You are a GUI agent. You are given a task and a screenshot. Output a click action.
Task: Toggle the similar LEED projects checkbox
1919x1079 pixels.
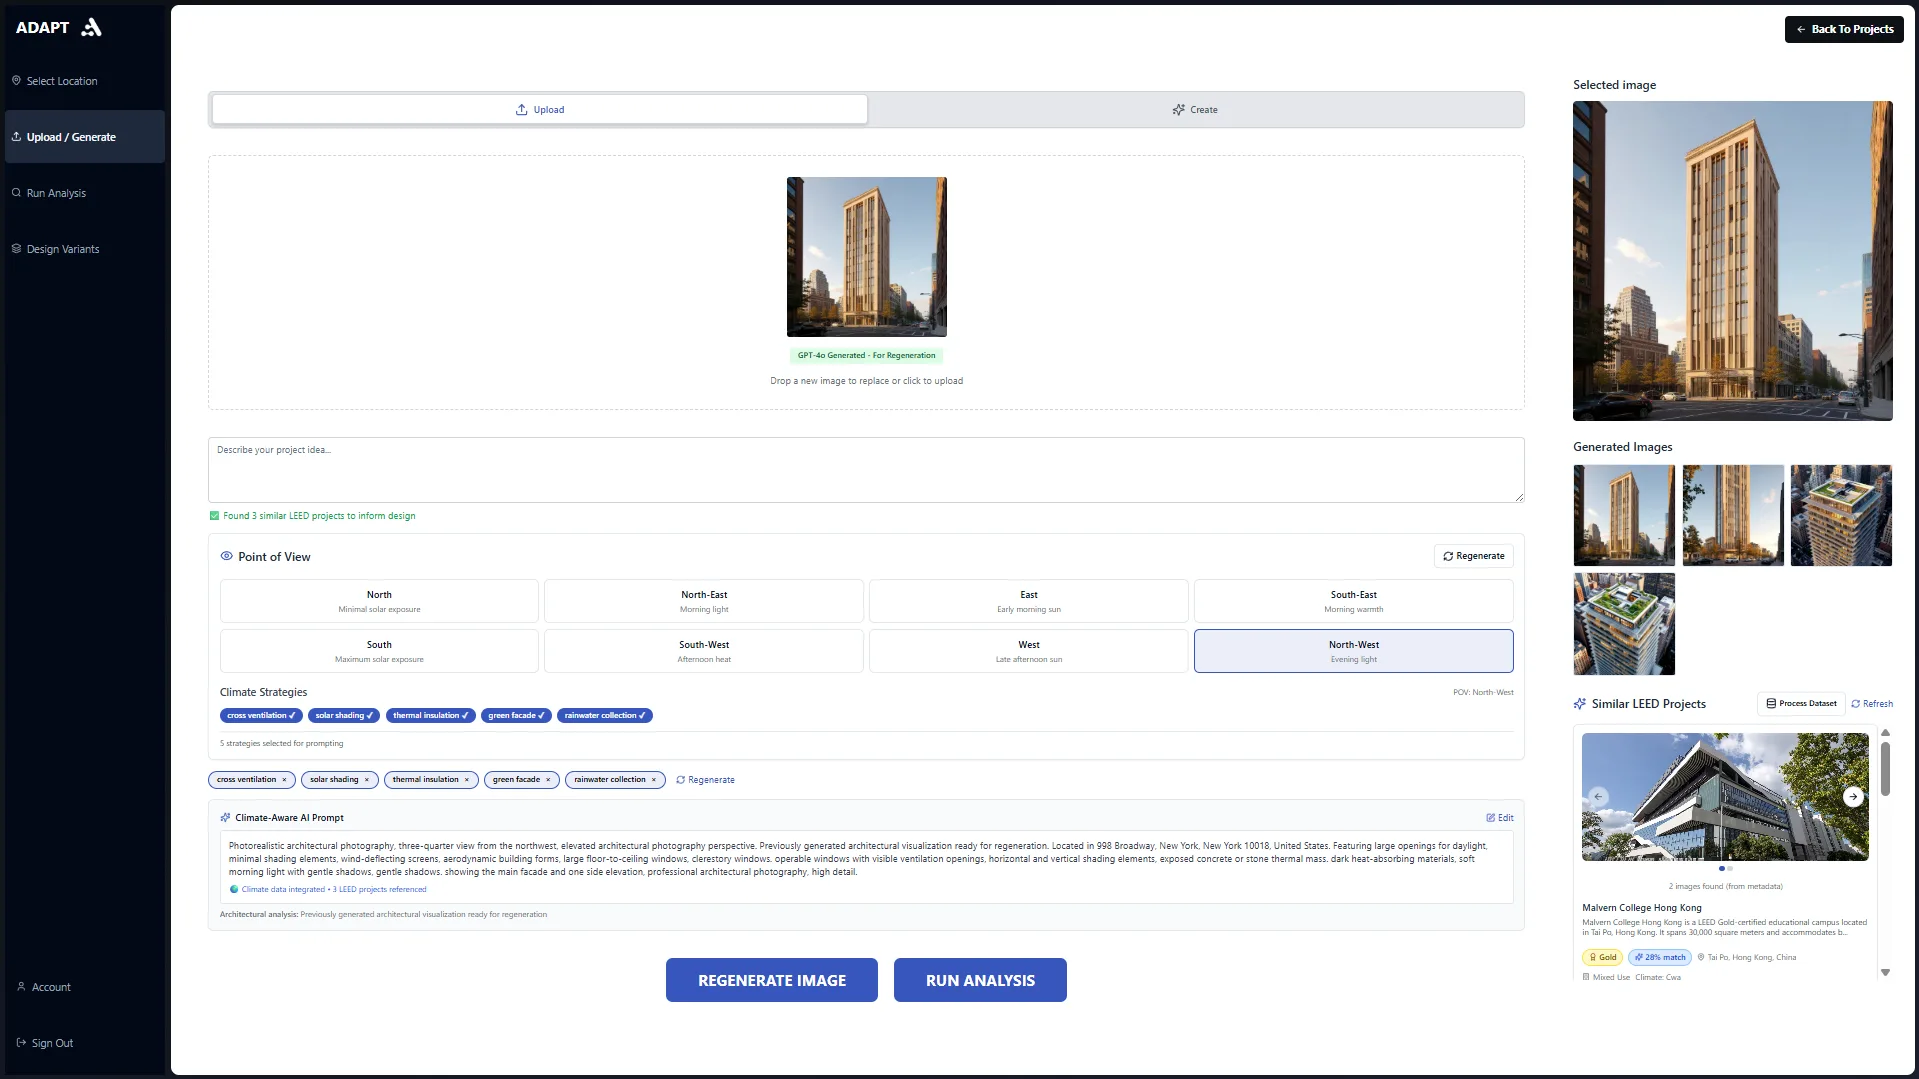tap(214, 516)
